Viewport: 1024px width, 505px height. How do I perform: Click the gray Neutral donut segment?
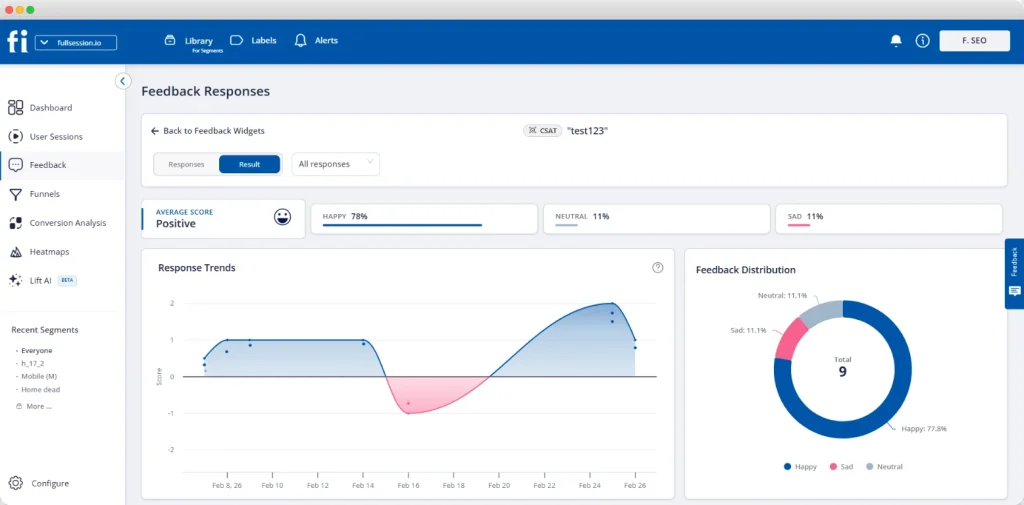(823, 312)
